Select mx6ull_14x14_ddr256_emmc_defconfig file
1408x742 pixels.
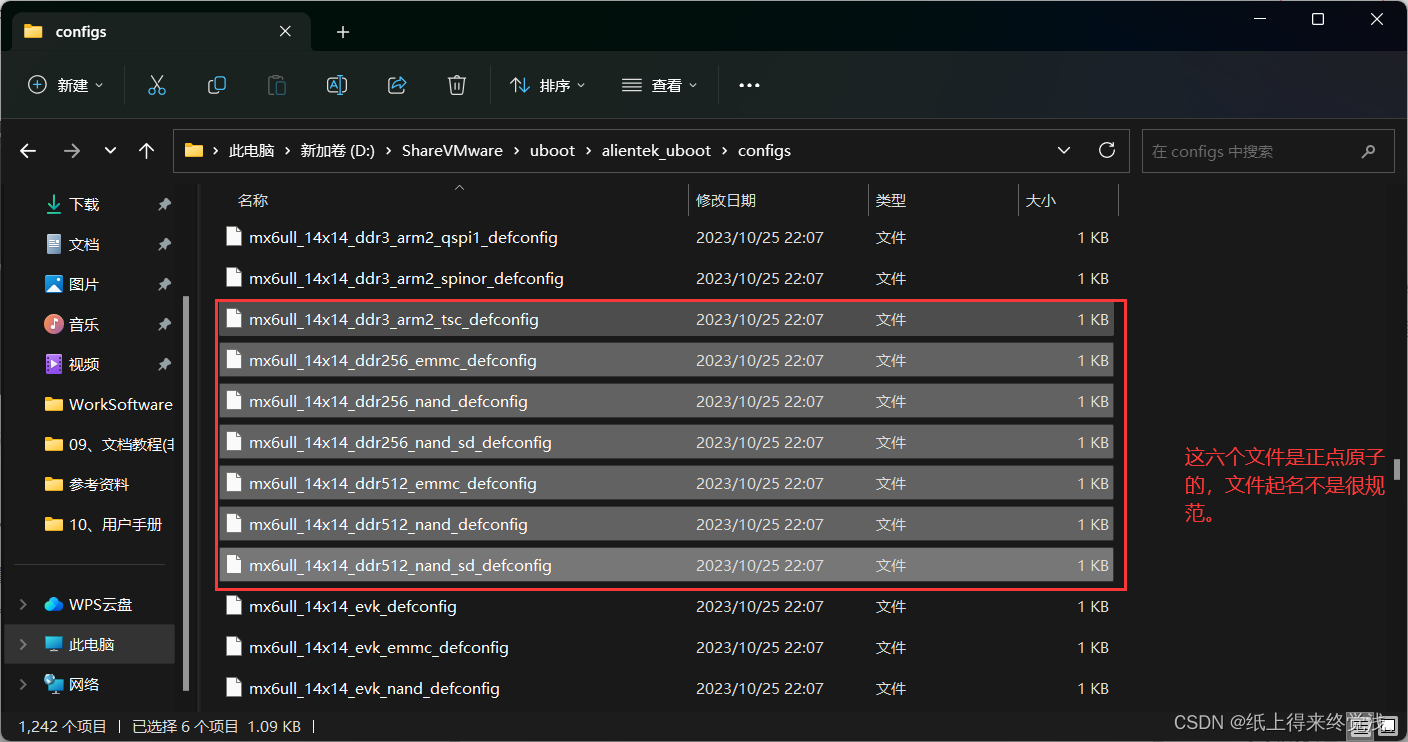pyautogui.click(x=666, y=360)
